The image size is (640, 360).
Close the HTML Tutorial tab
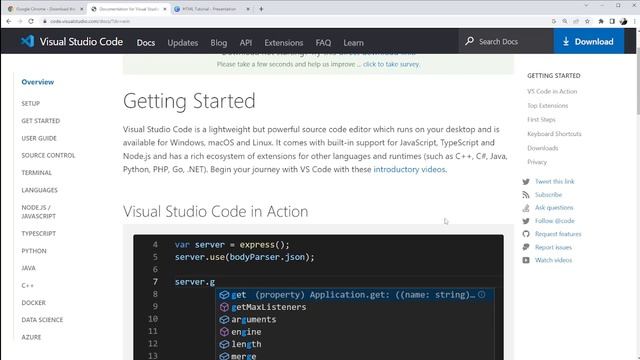(248, 9)
